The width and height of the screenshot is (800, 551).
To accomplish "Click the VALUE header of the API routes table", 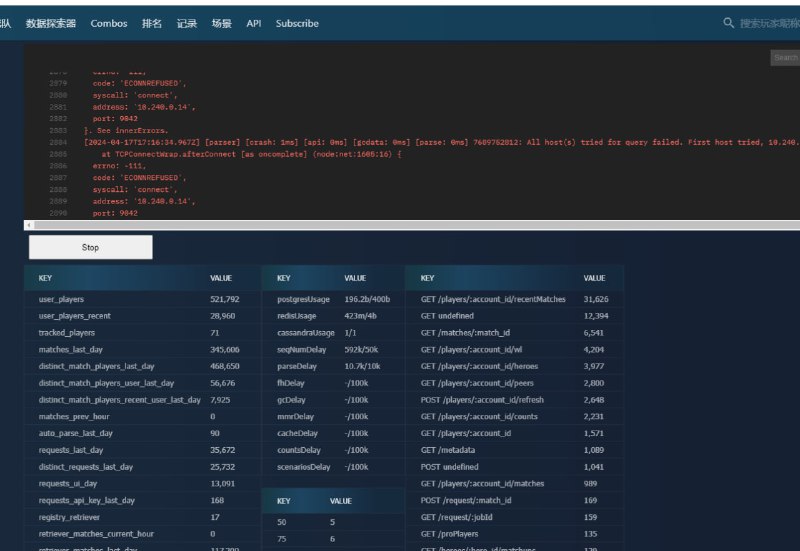I will point(594,278).
